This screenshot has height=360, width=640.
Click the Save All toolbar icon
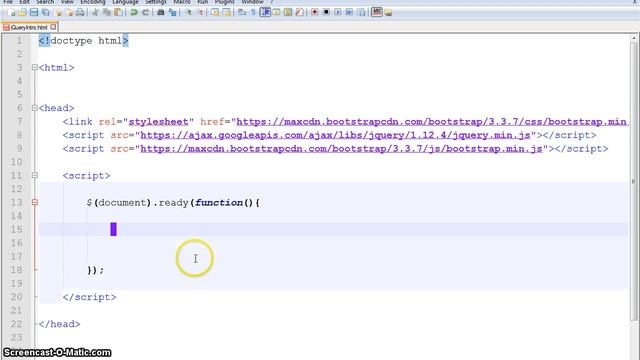point(45,12)
